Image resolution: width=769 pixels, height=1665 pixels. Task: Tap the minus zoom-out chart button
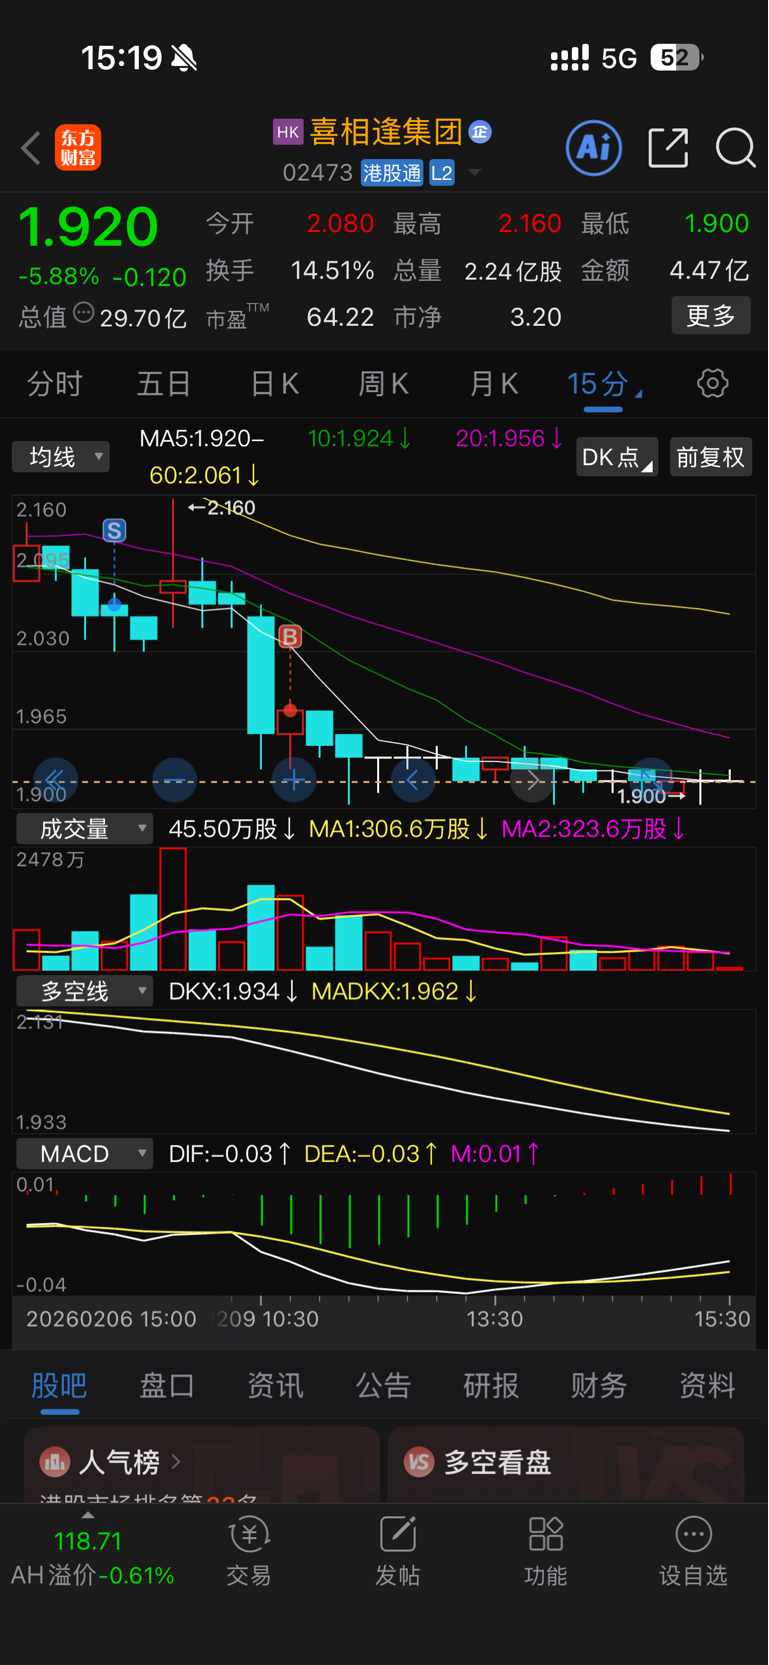pyautogui.click(x=174, y=779)
